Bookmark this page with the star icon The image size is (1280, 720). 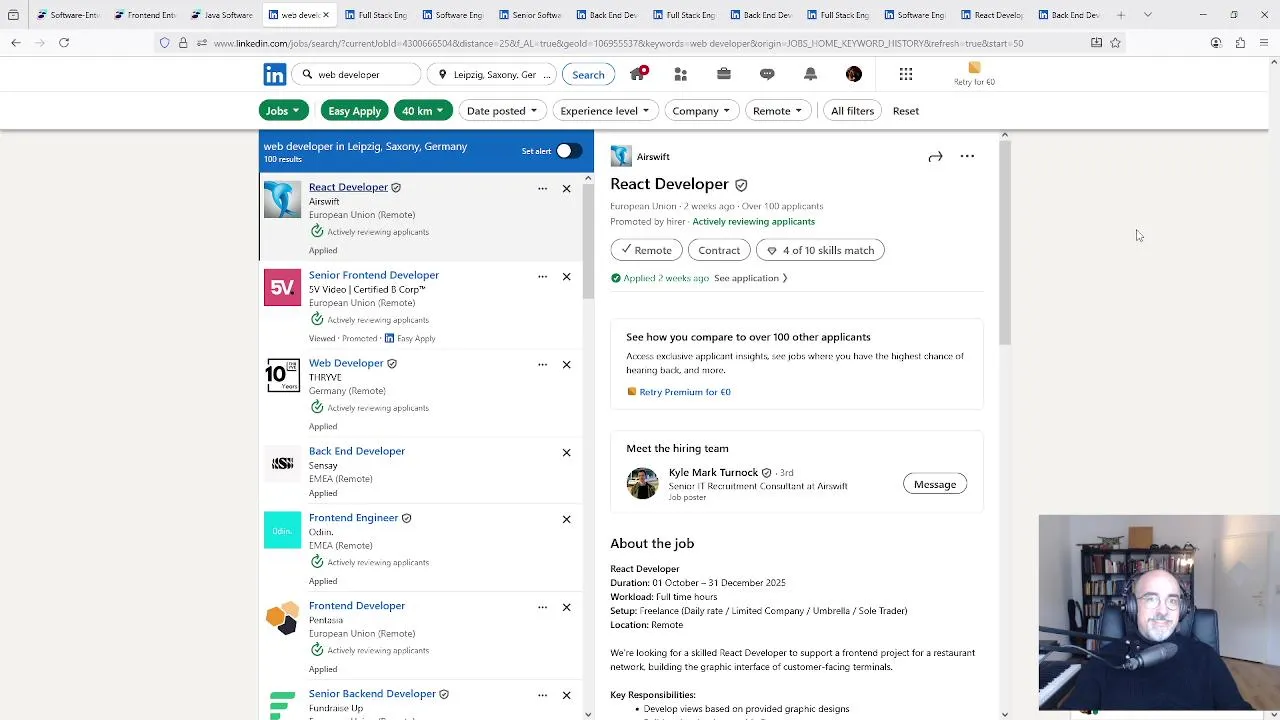(1115, 43)
